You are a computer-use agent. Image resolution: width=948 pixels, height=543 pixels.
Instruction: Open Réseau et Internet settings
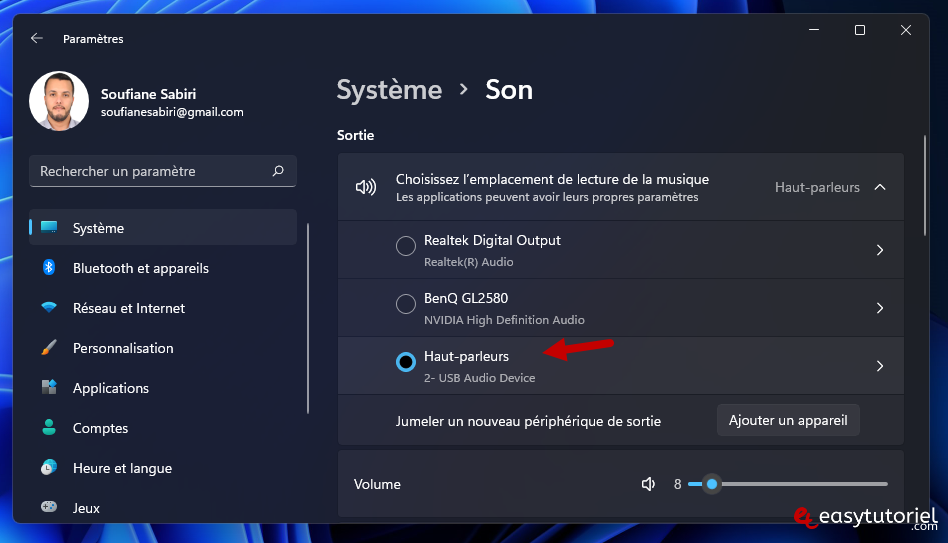coord(163,308)
